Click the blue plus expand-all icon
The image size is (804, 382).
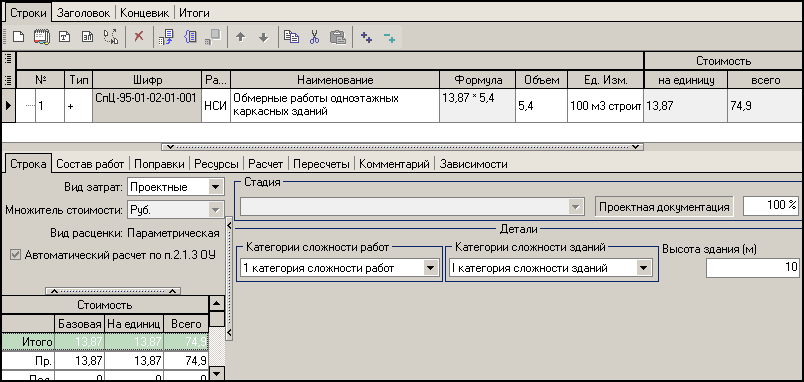pyautogui.click(x=366, y=37)
